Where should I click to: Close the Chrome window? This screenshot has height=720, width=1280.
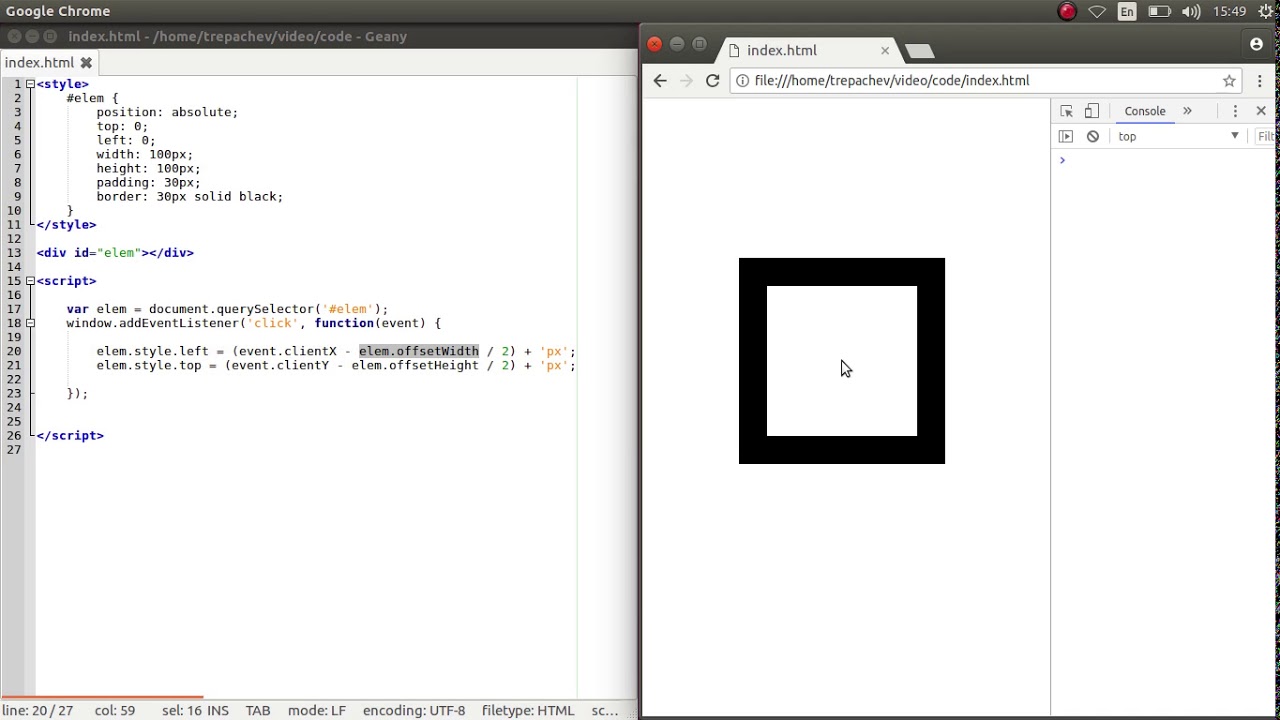point(654,44)
